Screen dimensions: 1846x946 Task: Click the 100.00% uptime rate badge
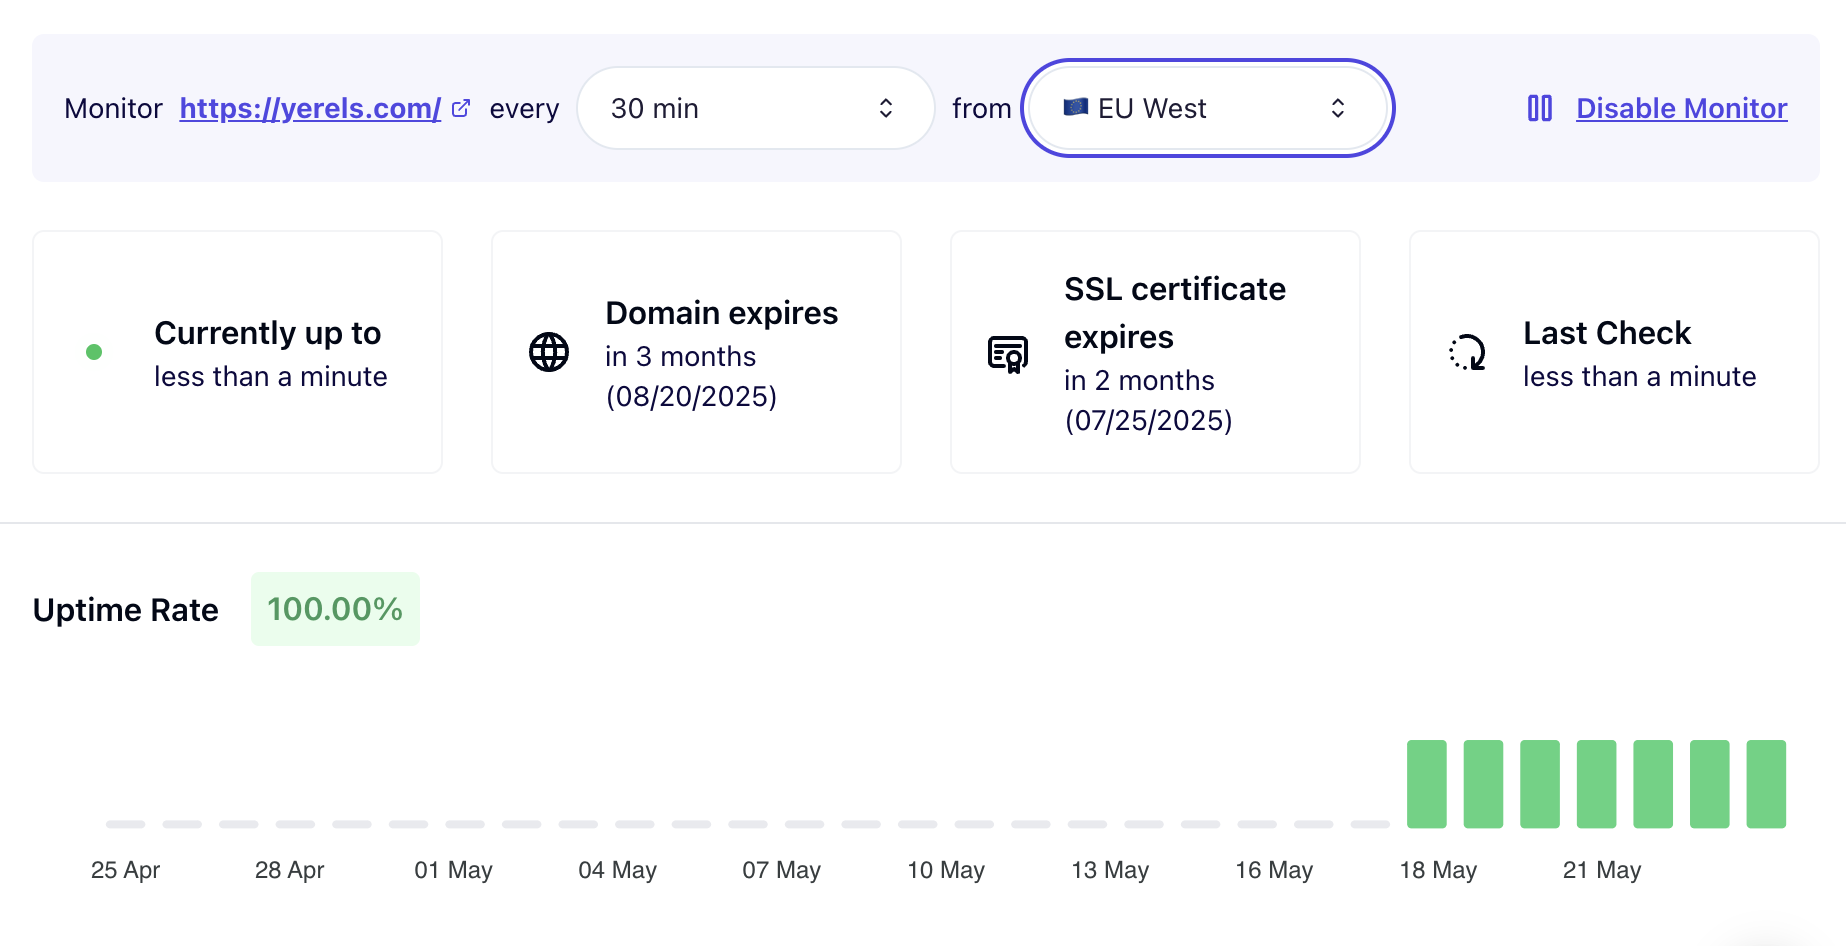tap(335, 609)
